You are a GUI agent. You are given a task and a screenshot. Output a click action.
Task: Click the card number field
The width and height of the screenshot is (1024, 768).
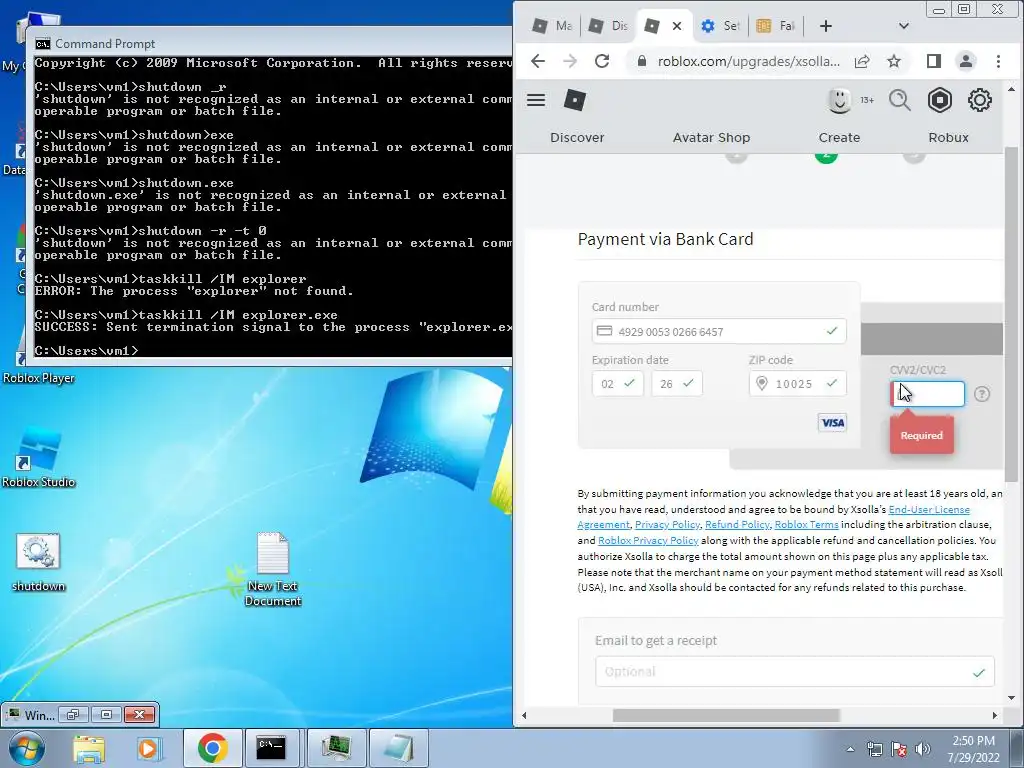tap(719, 331)
